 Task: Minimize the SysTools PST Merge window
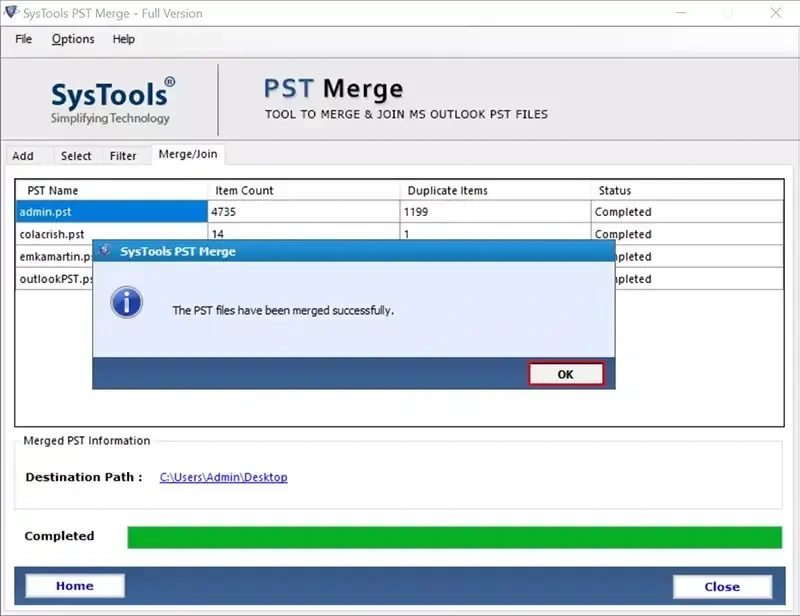click(x=681, y=13)
